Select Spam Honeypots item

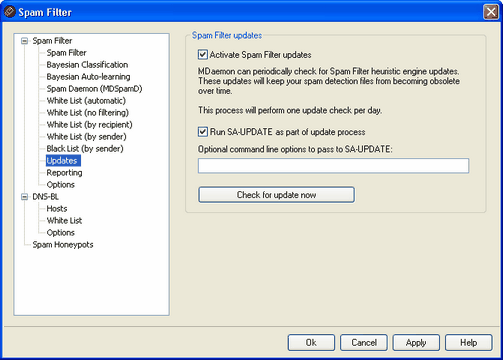(63, 245)
